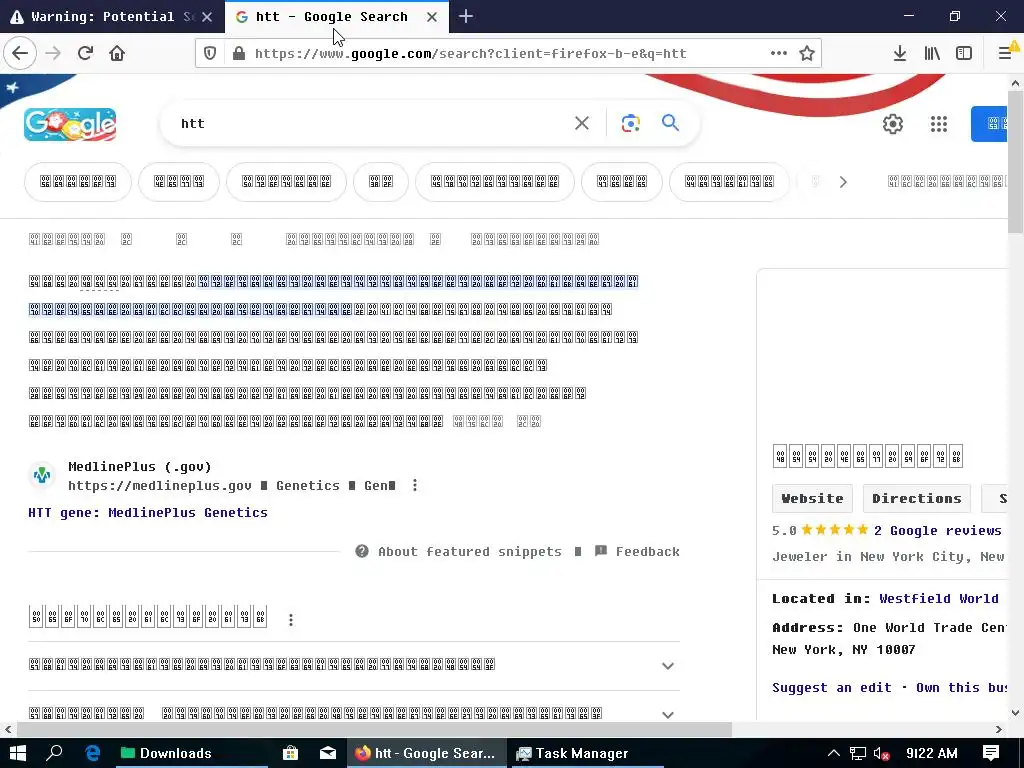Viewport: 1024px width, 768px height.
Task: Click scroll down arrow of the page
Action: click(1015, 713)
